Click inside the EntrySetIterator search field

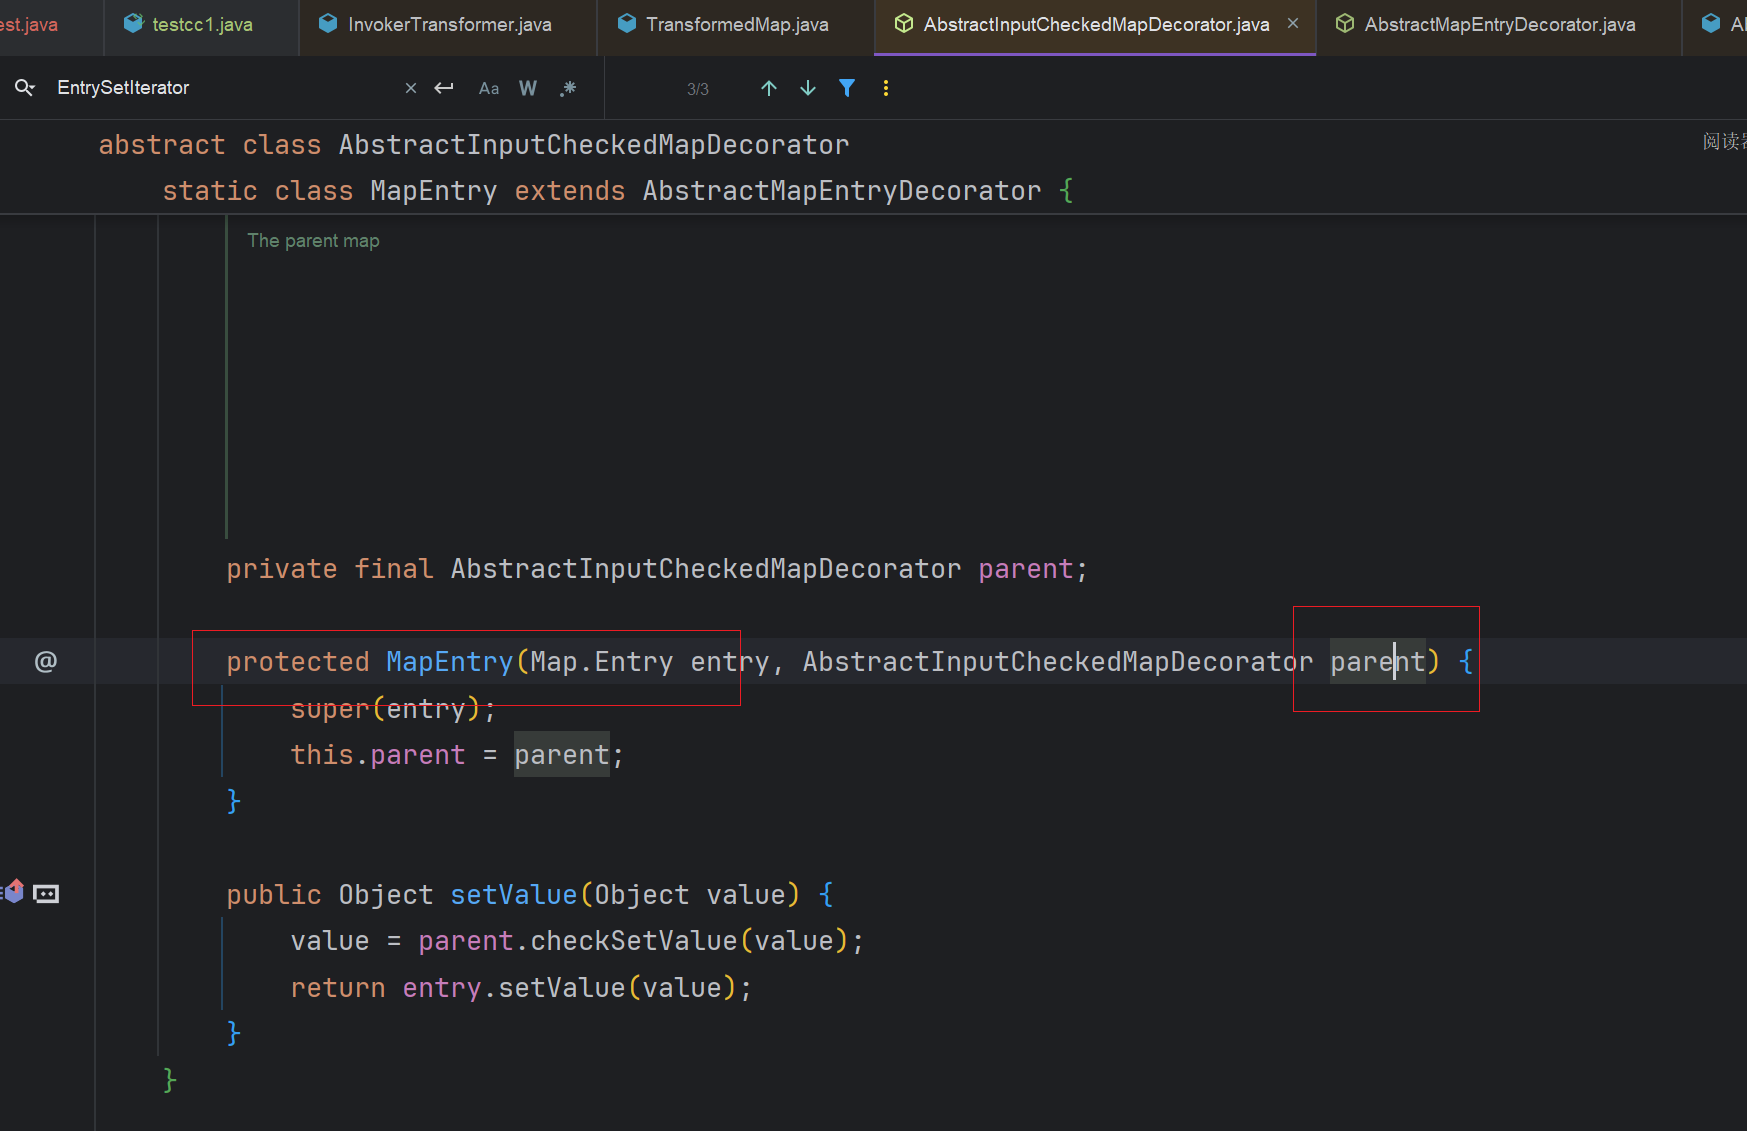[x=220, y=88]
